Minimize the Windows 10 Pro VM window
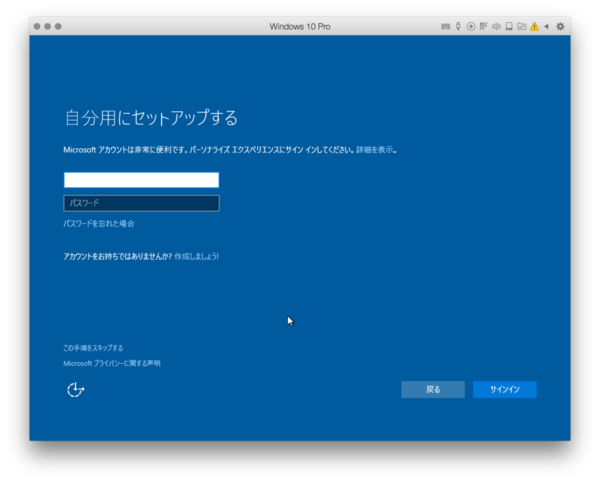 [47, 26]
